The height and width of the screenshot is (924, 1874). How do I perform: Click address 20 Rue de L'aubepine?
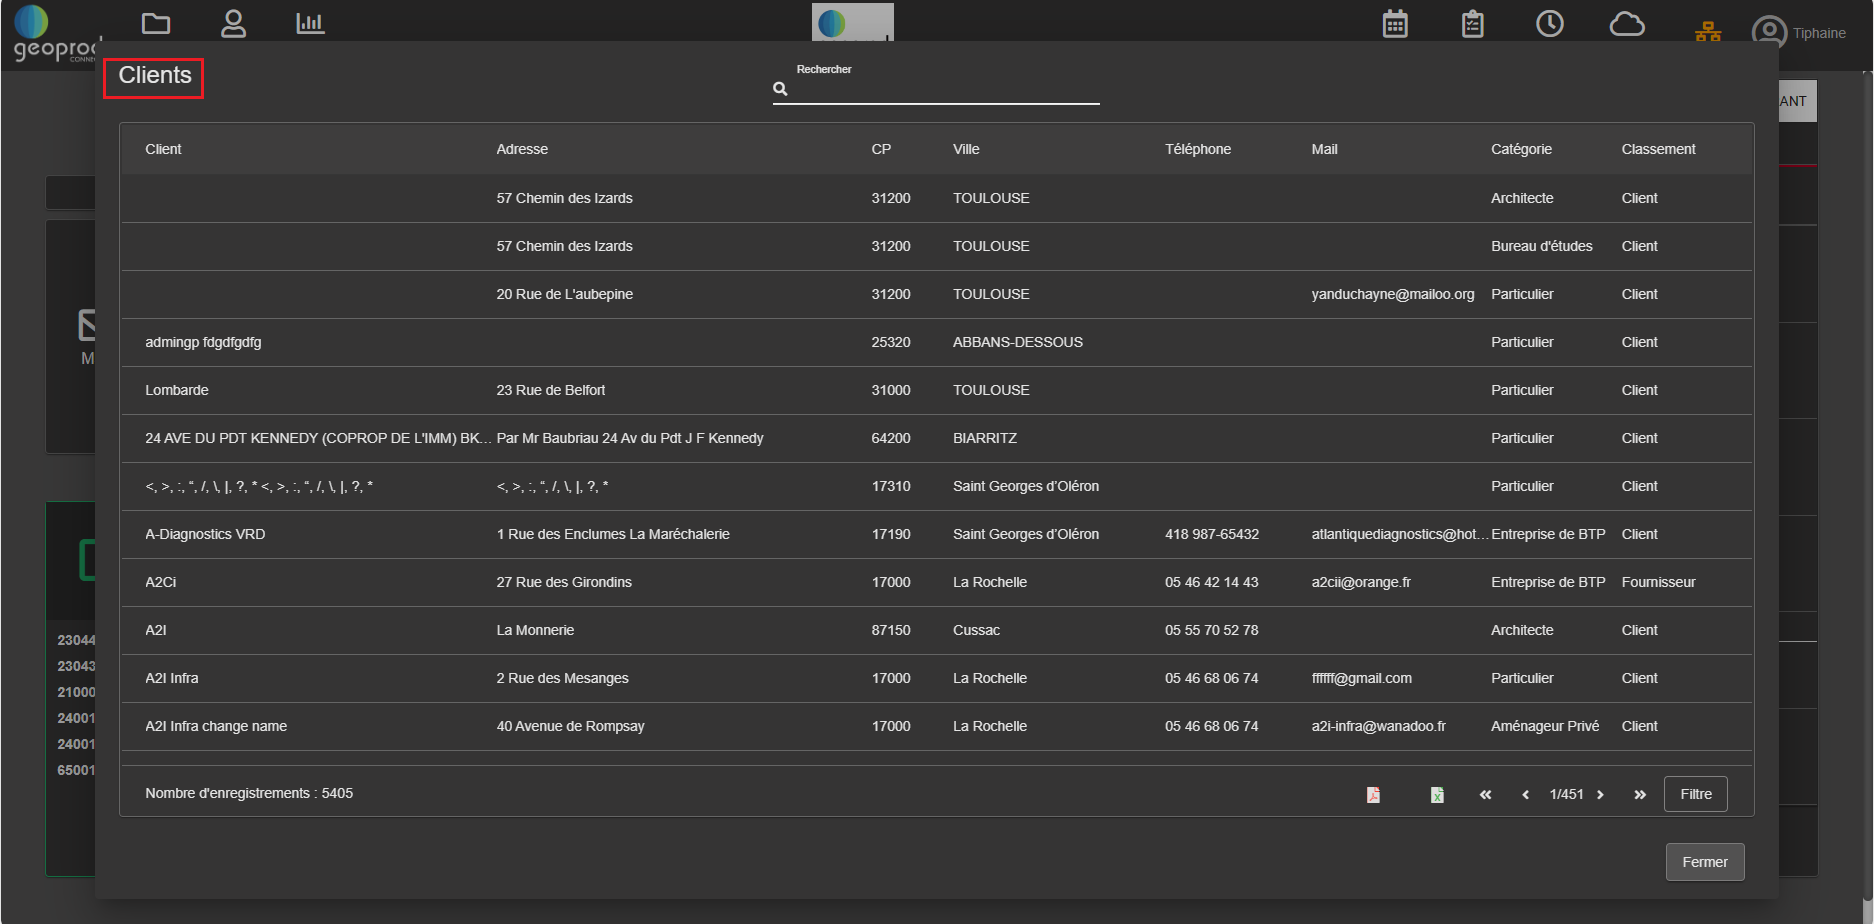(564, 294)
